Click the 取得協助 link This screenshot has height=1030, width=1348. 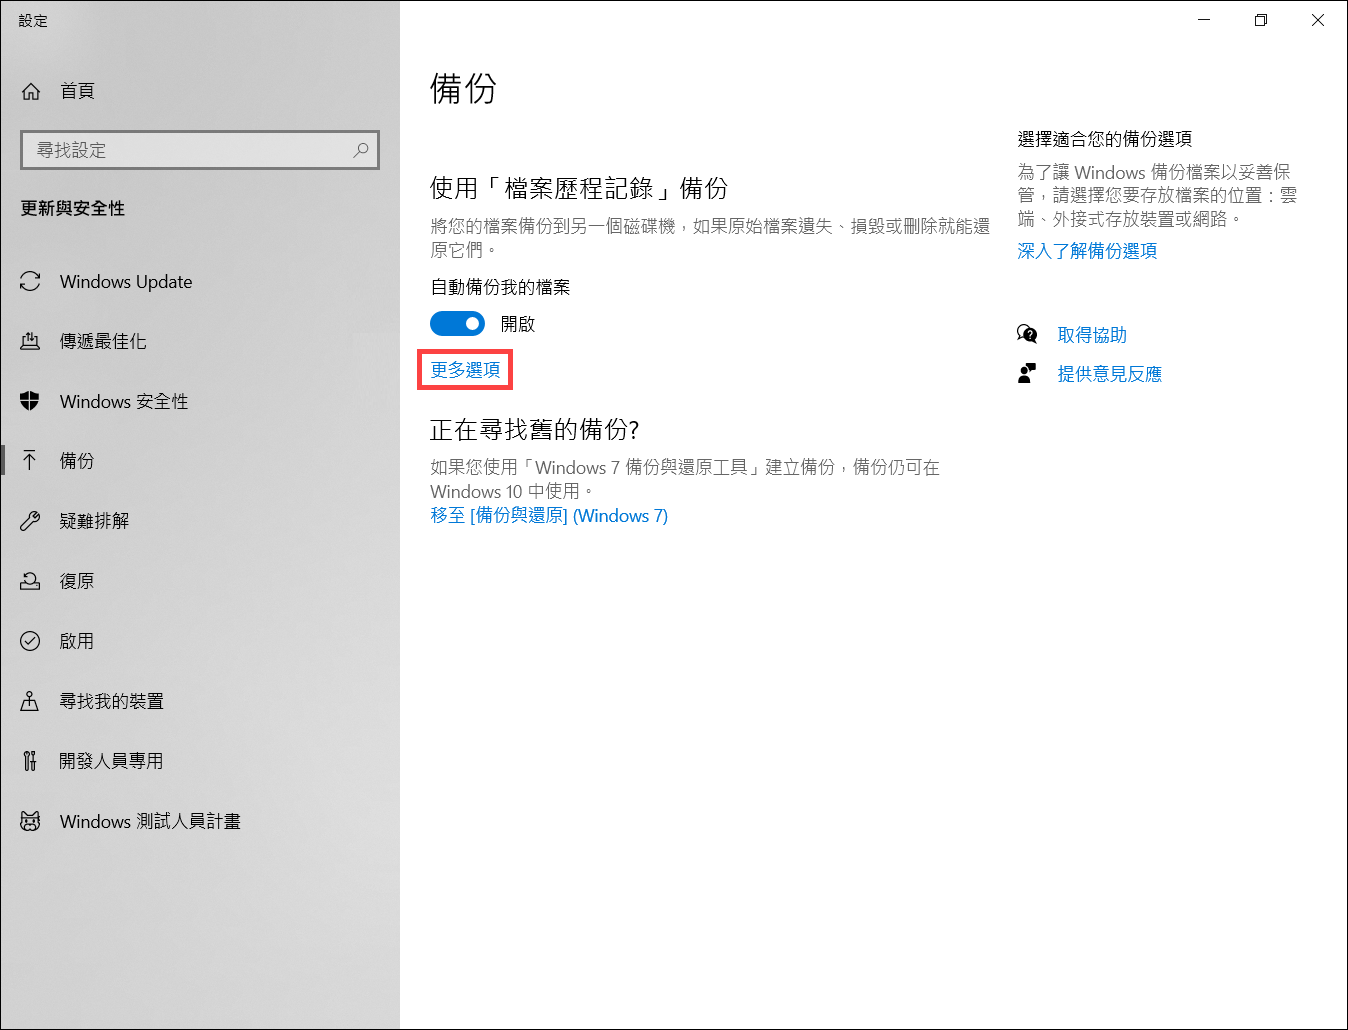pyautogui.click(x=1092, y=335)
